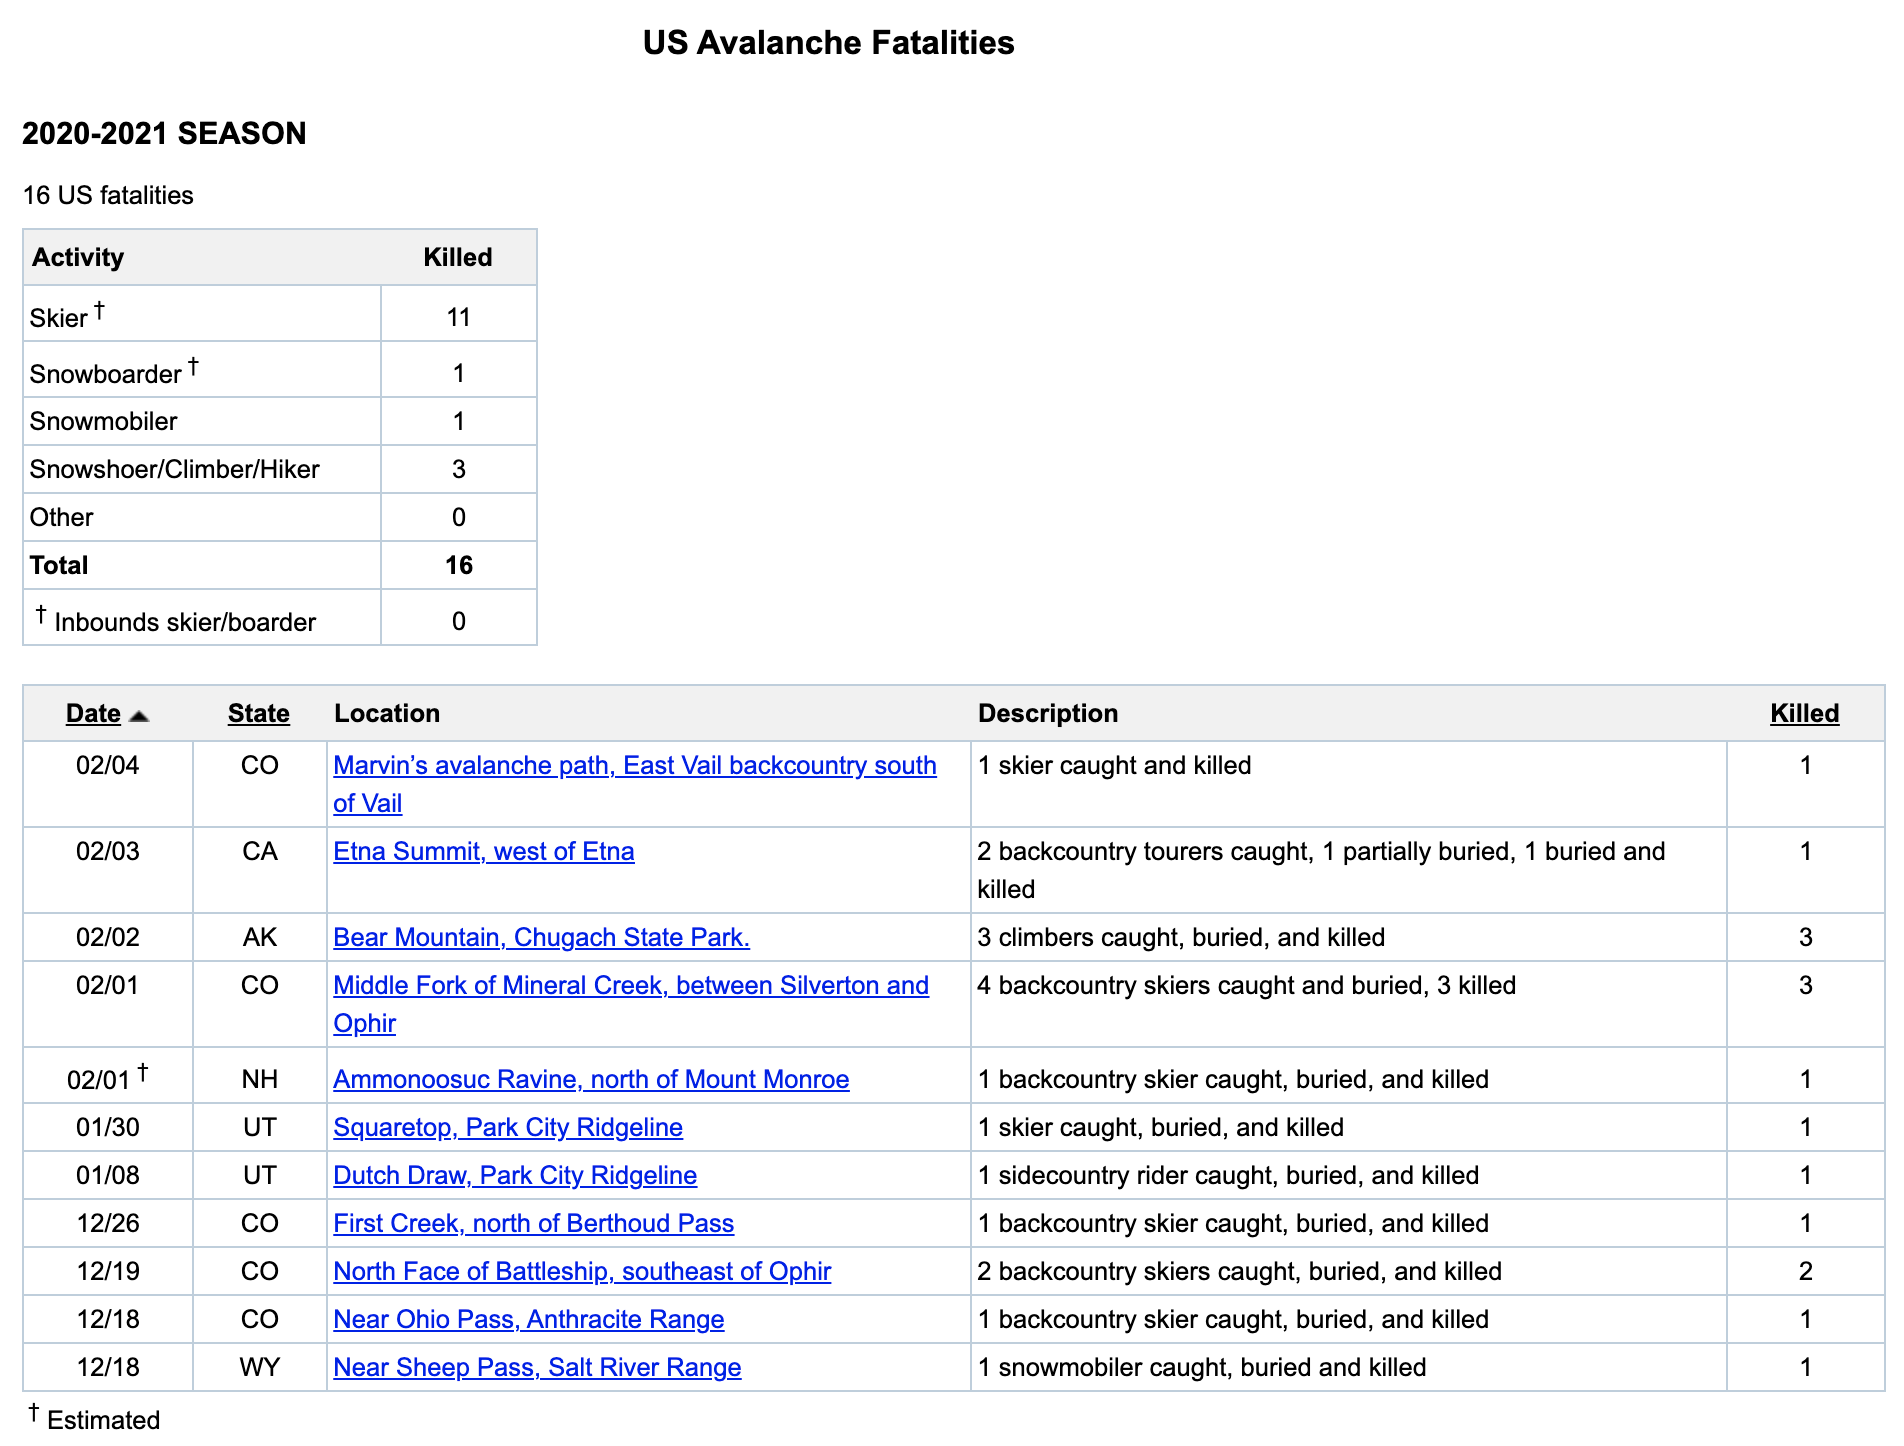Click '4 backcountry skiers caught and buried' description
This screenshot has height=1446, width=1904.
1246,985
